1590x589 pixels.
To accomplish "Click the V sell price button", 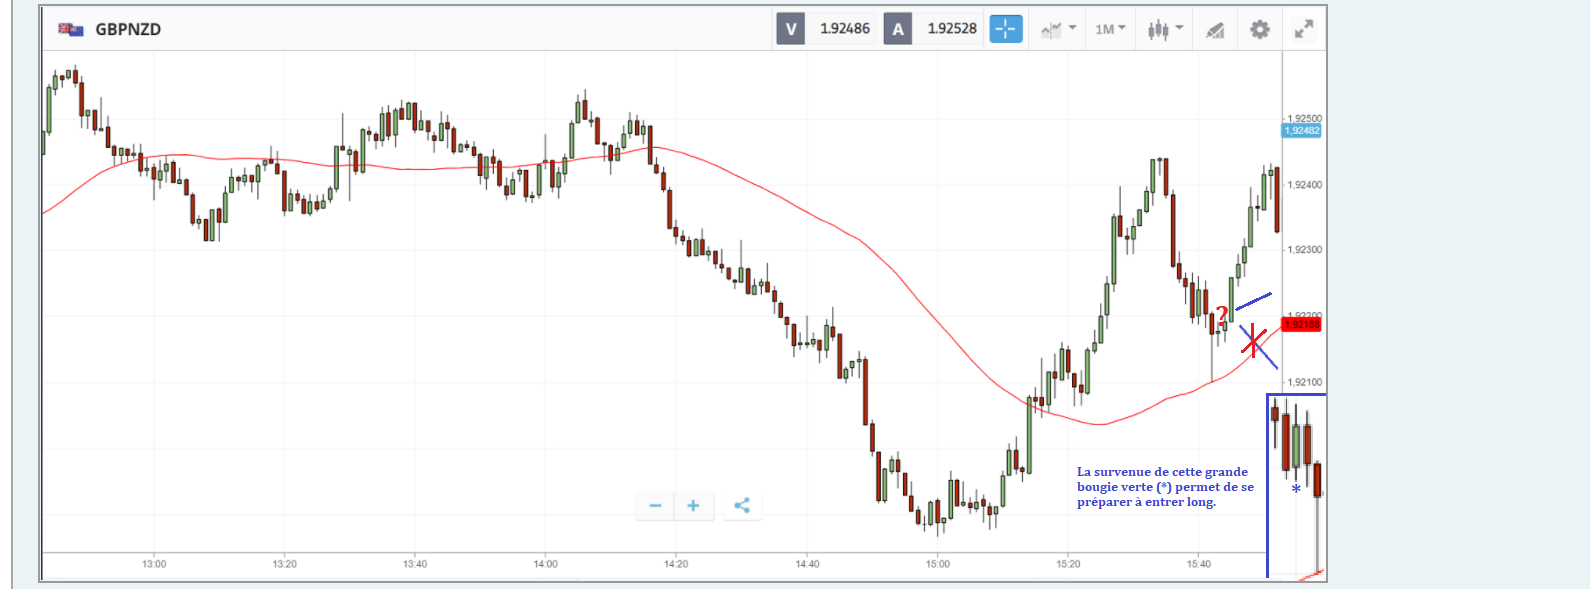I will pyautogui.click(x=791, y=29).
